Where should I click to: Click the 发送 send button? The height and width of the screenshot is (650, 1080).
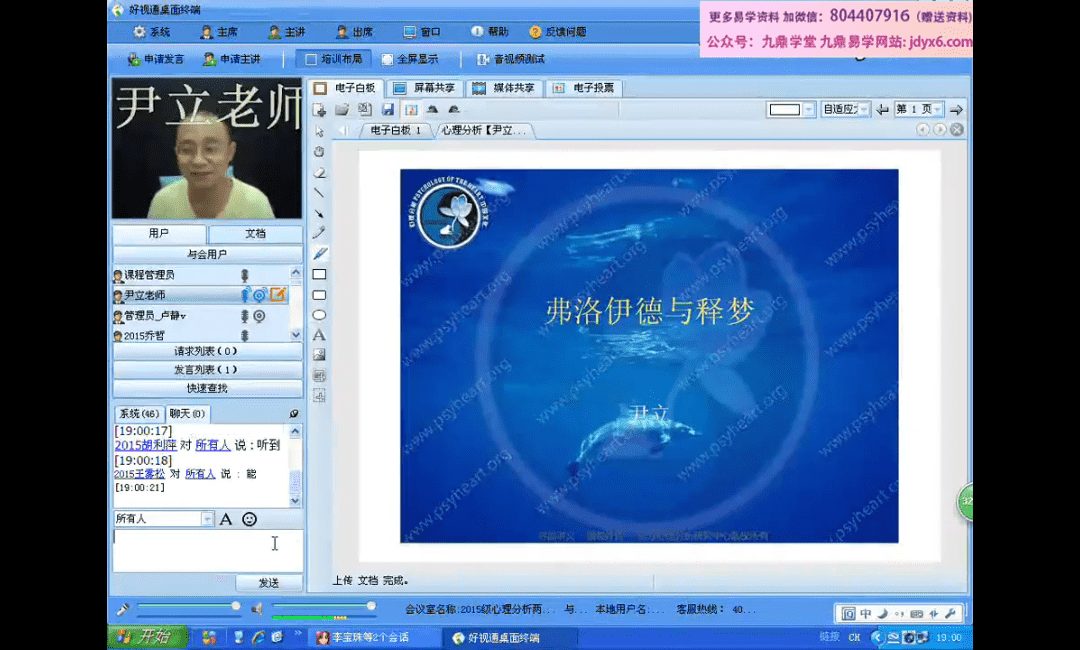click(x=268, y=582)
